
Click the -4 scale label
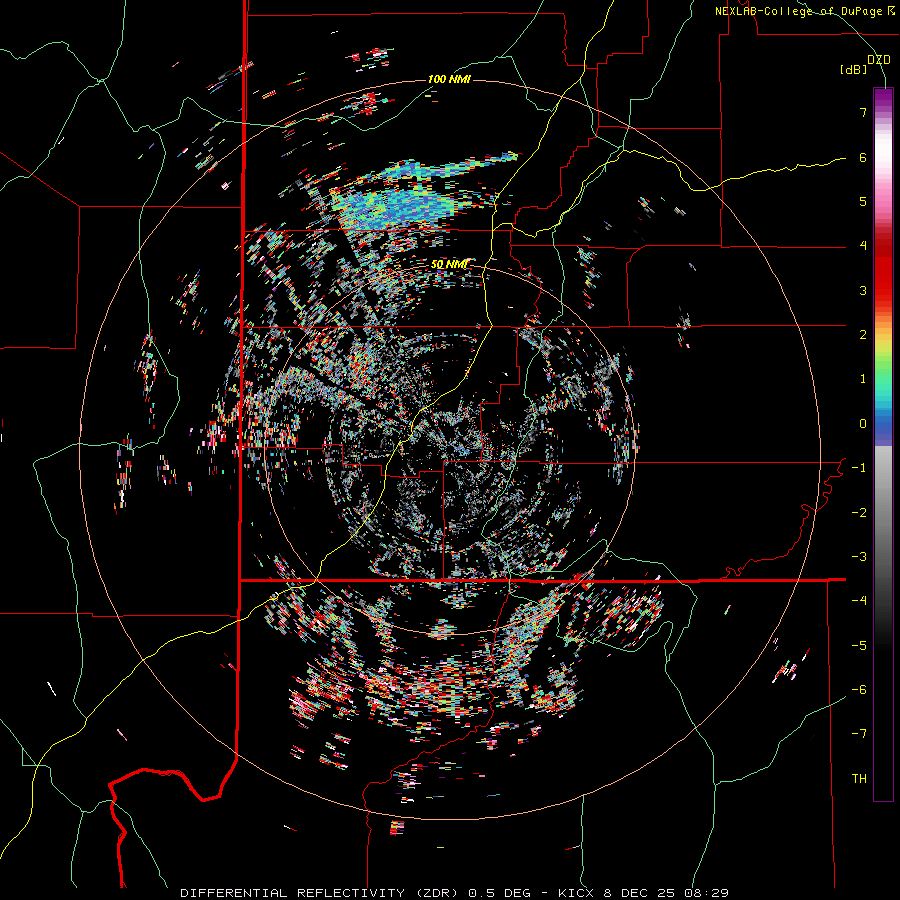click(x=859, y=601)
